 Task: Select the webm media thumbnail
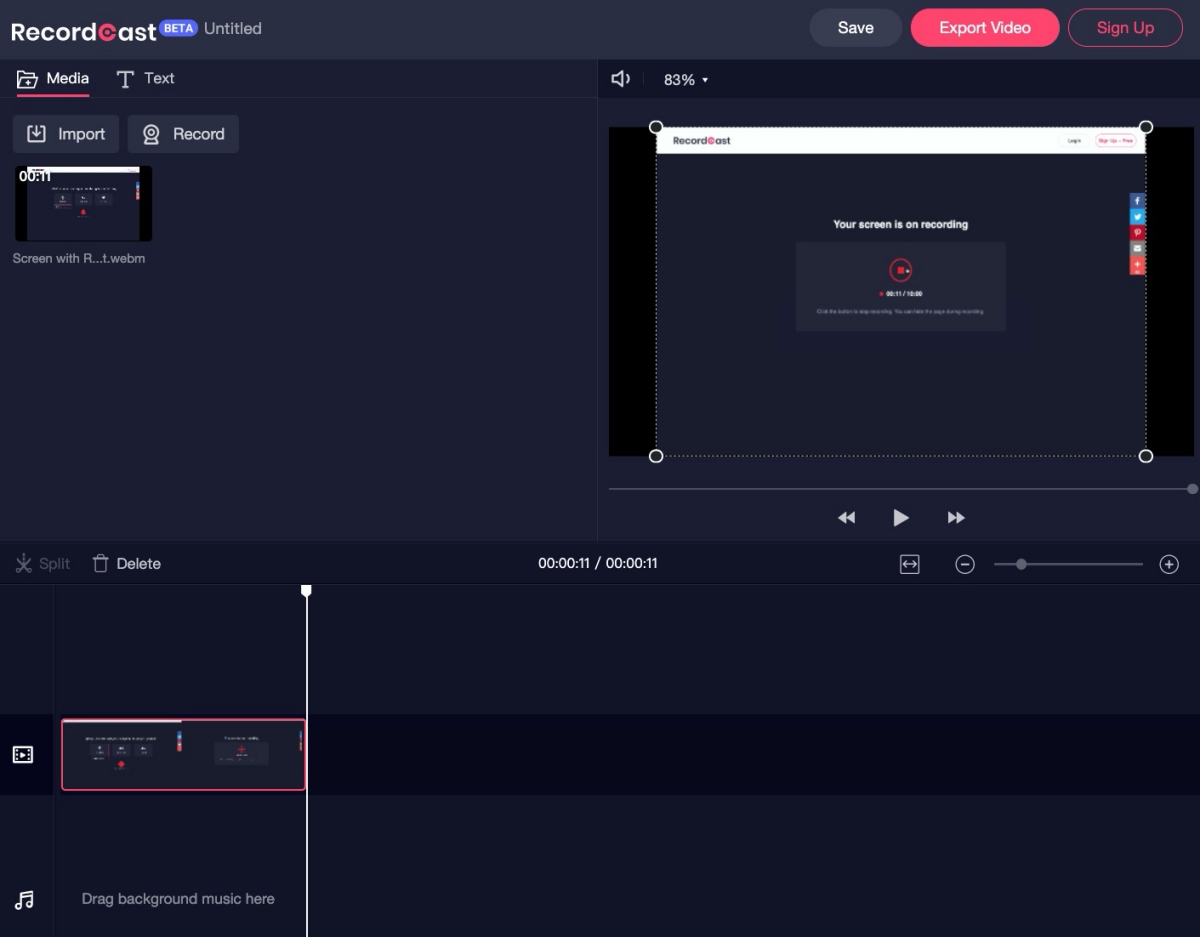coord(84,204)
